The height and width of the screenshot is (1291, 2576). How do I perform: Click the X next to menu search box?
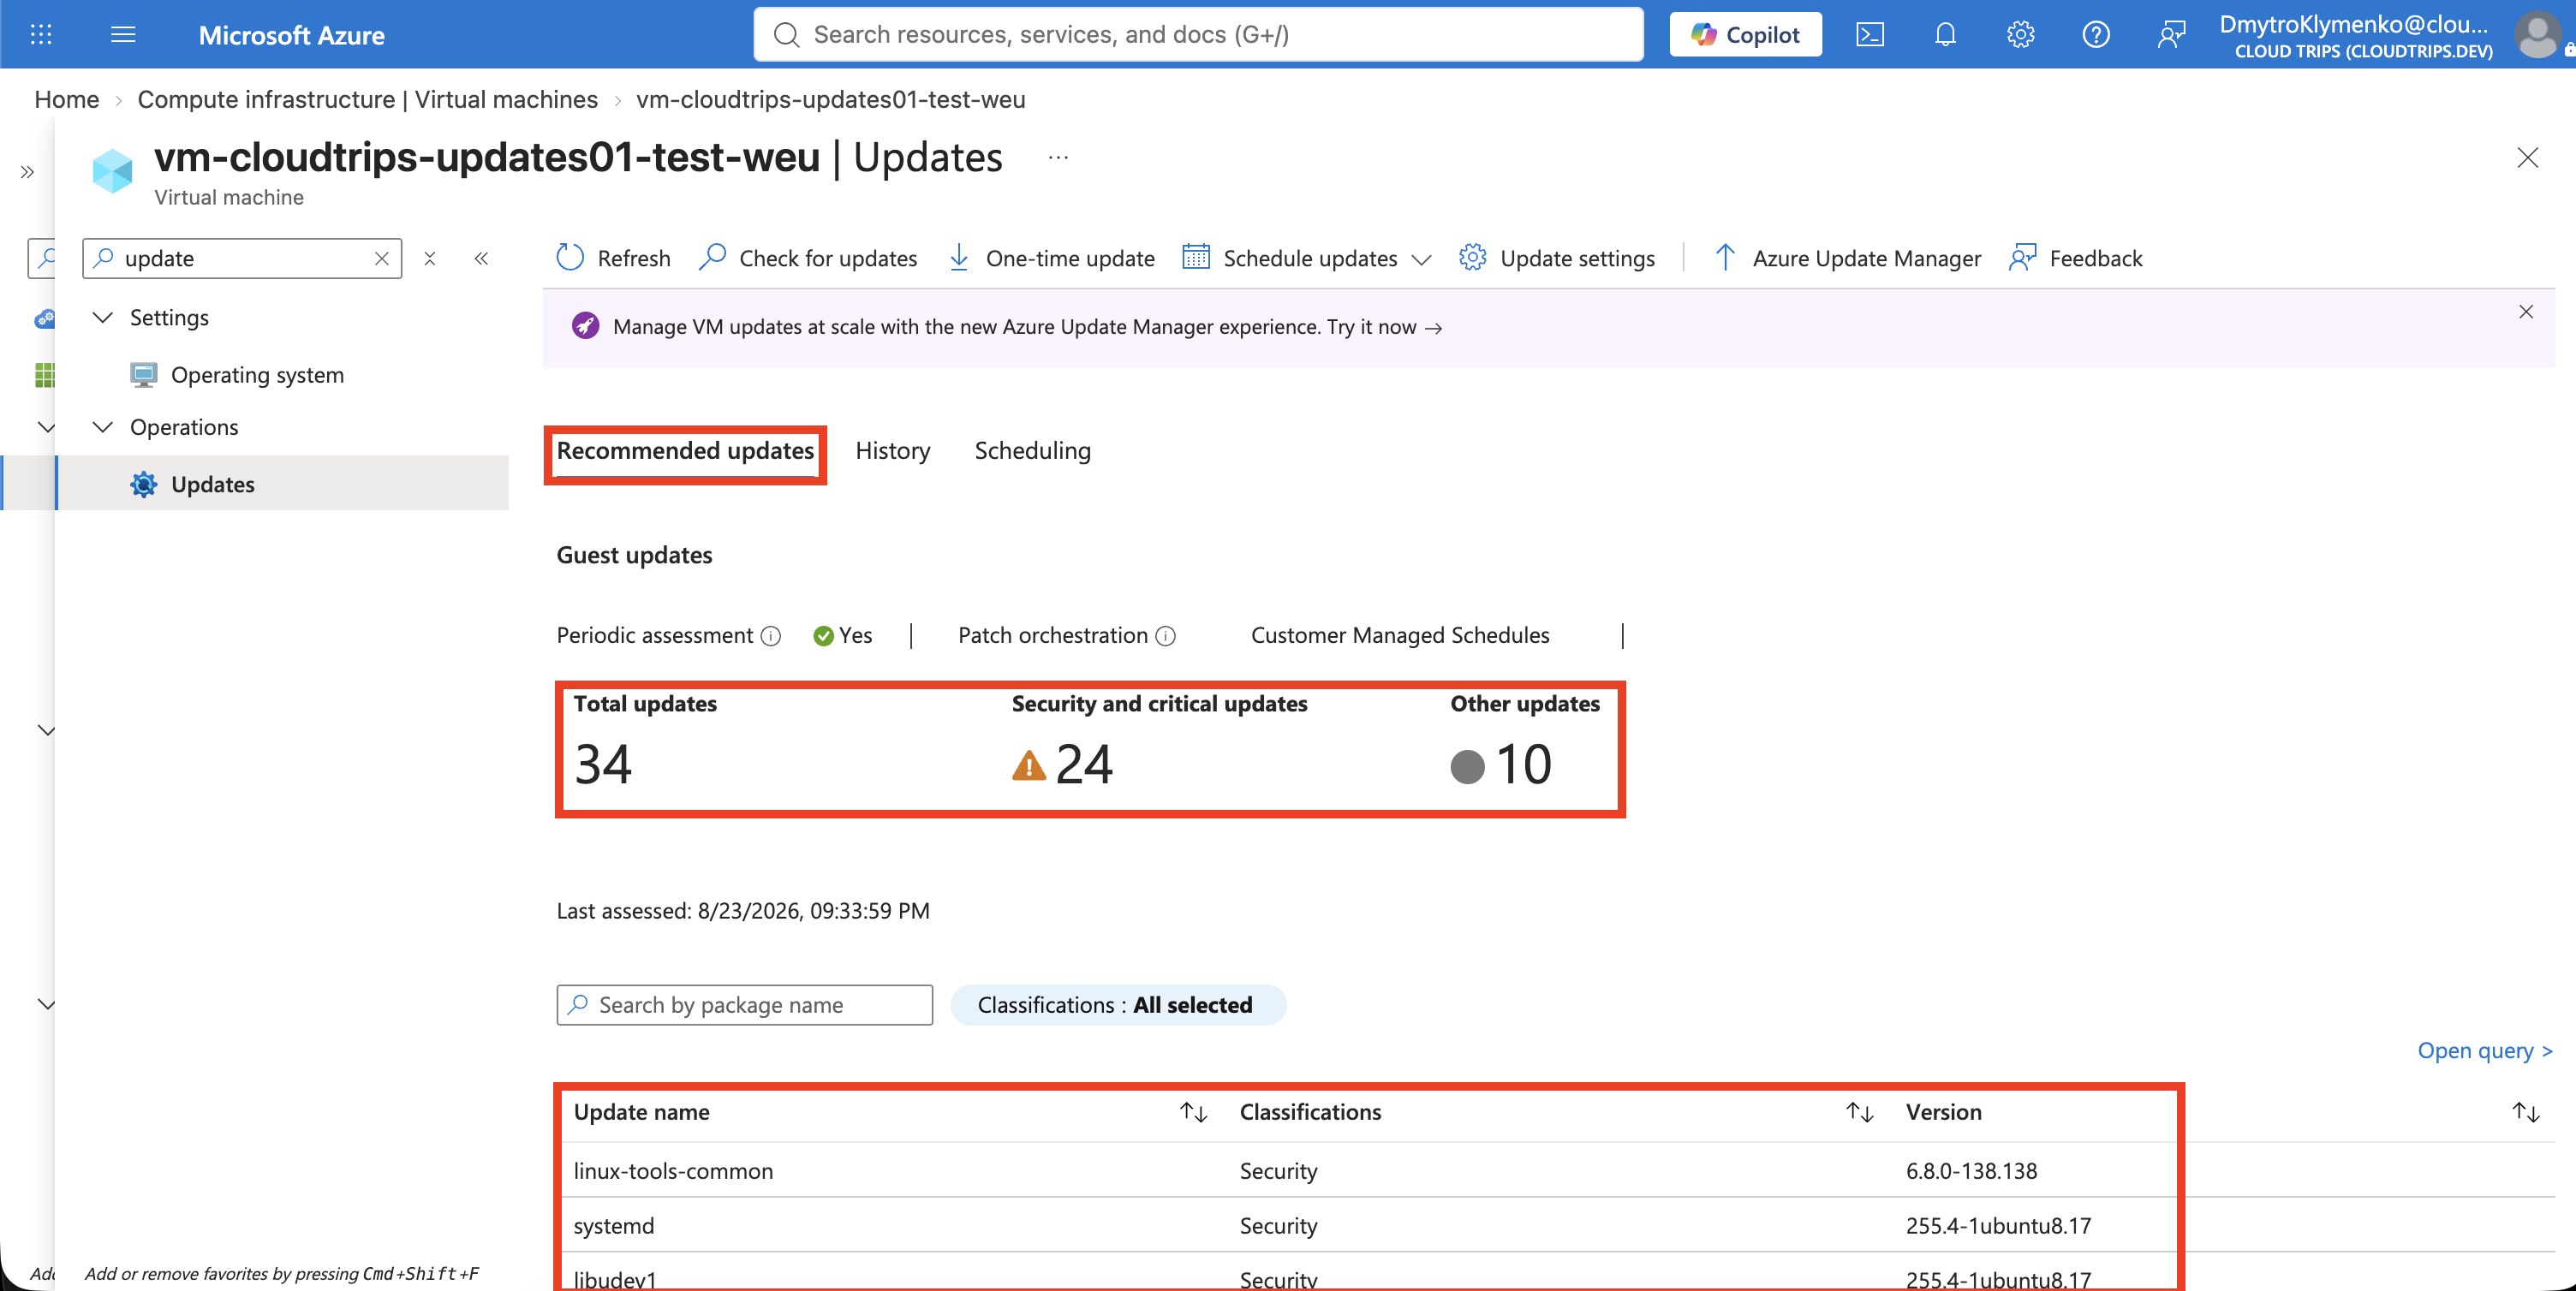tap(430, 258)
